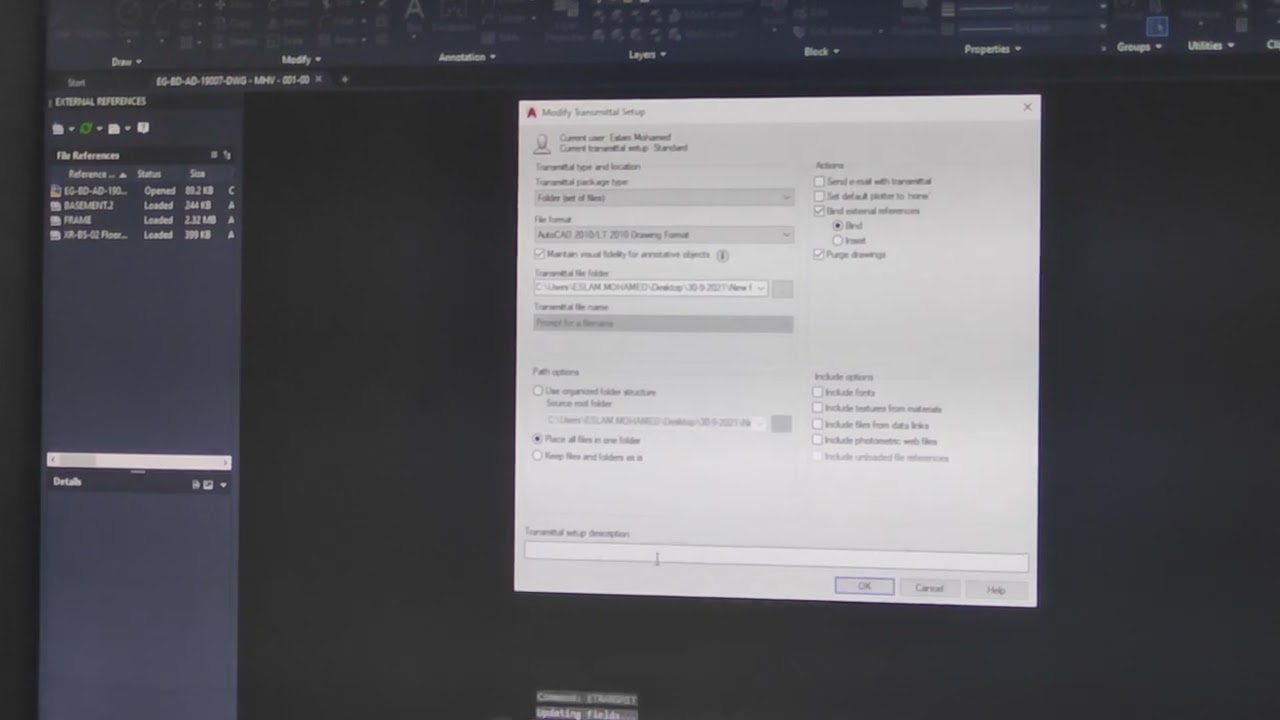
Task: Select the Bind radio button
Action: (838, 226)
